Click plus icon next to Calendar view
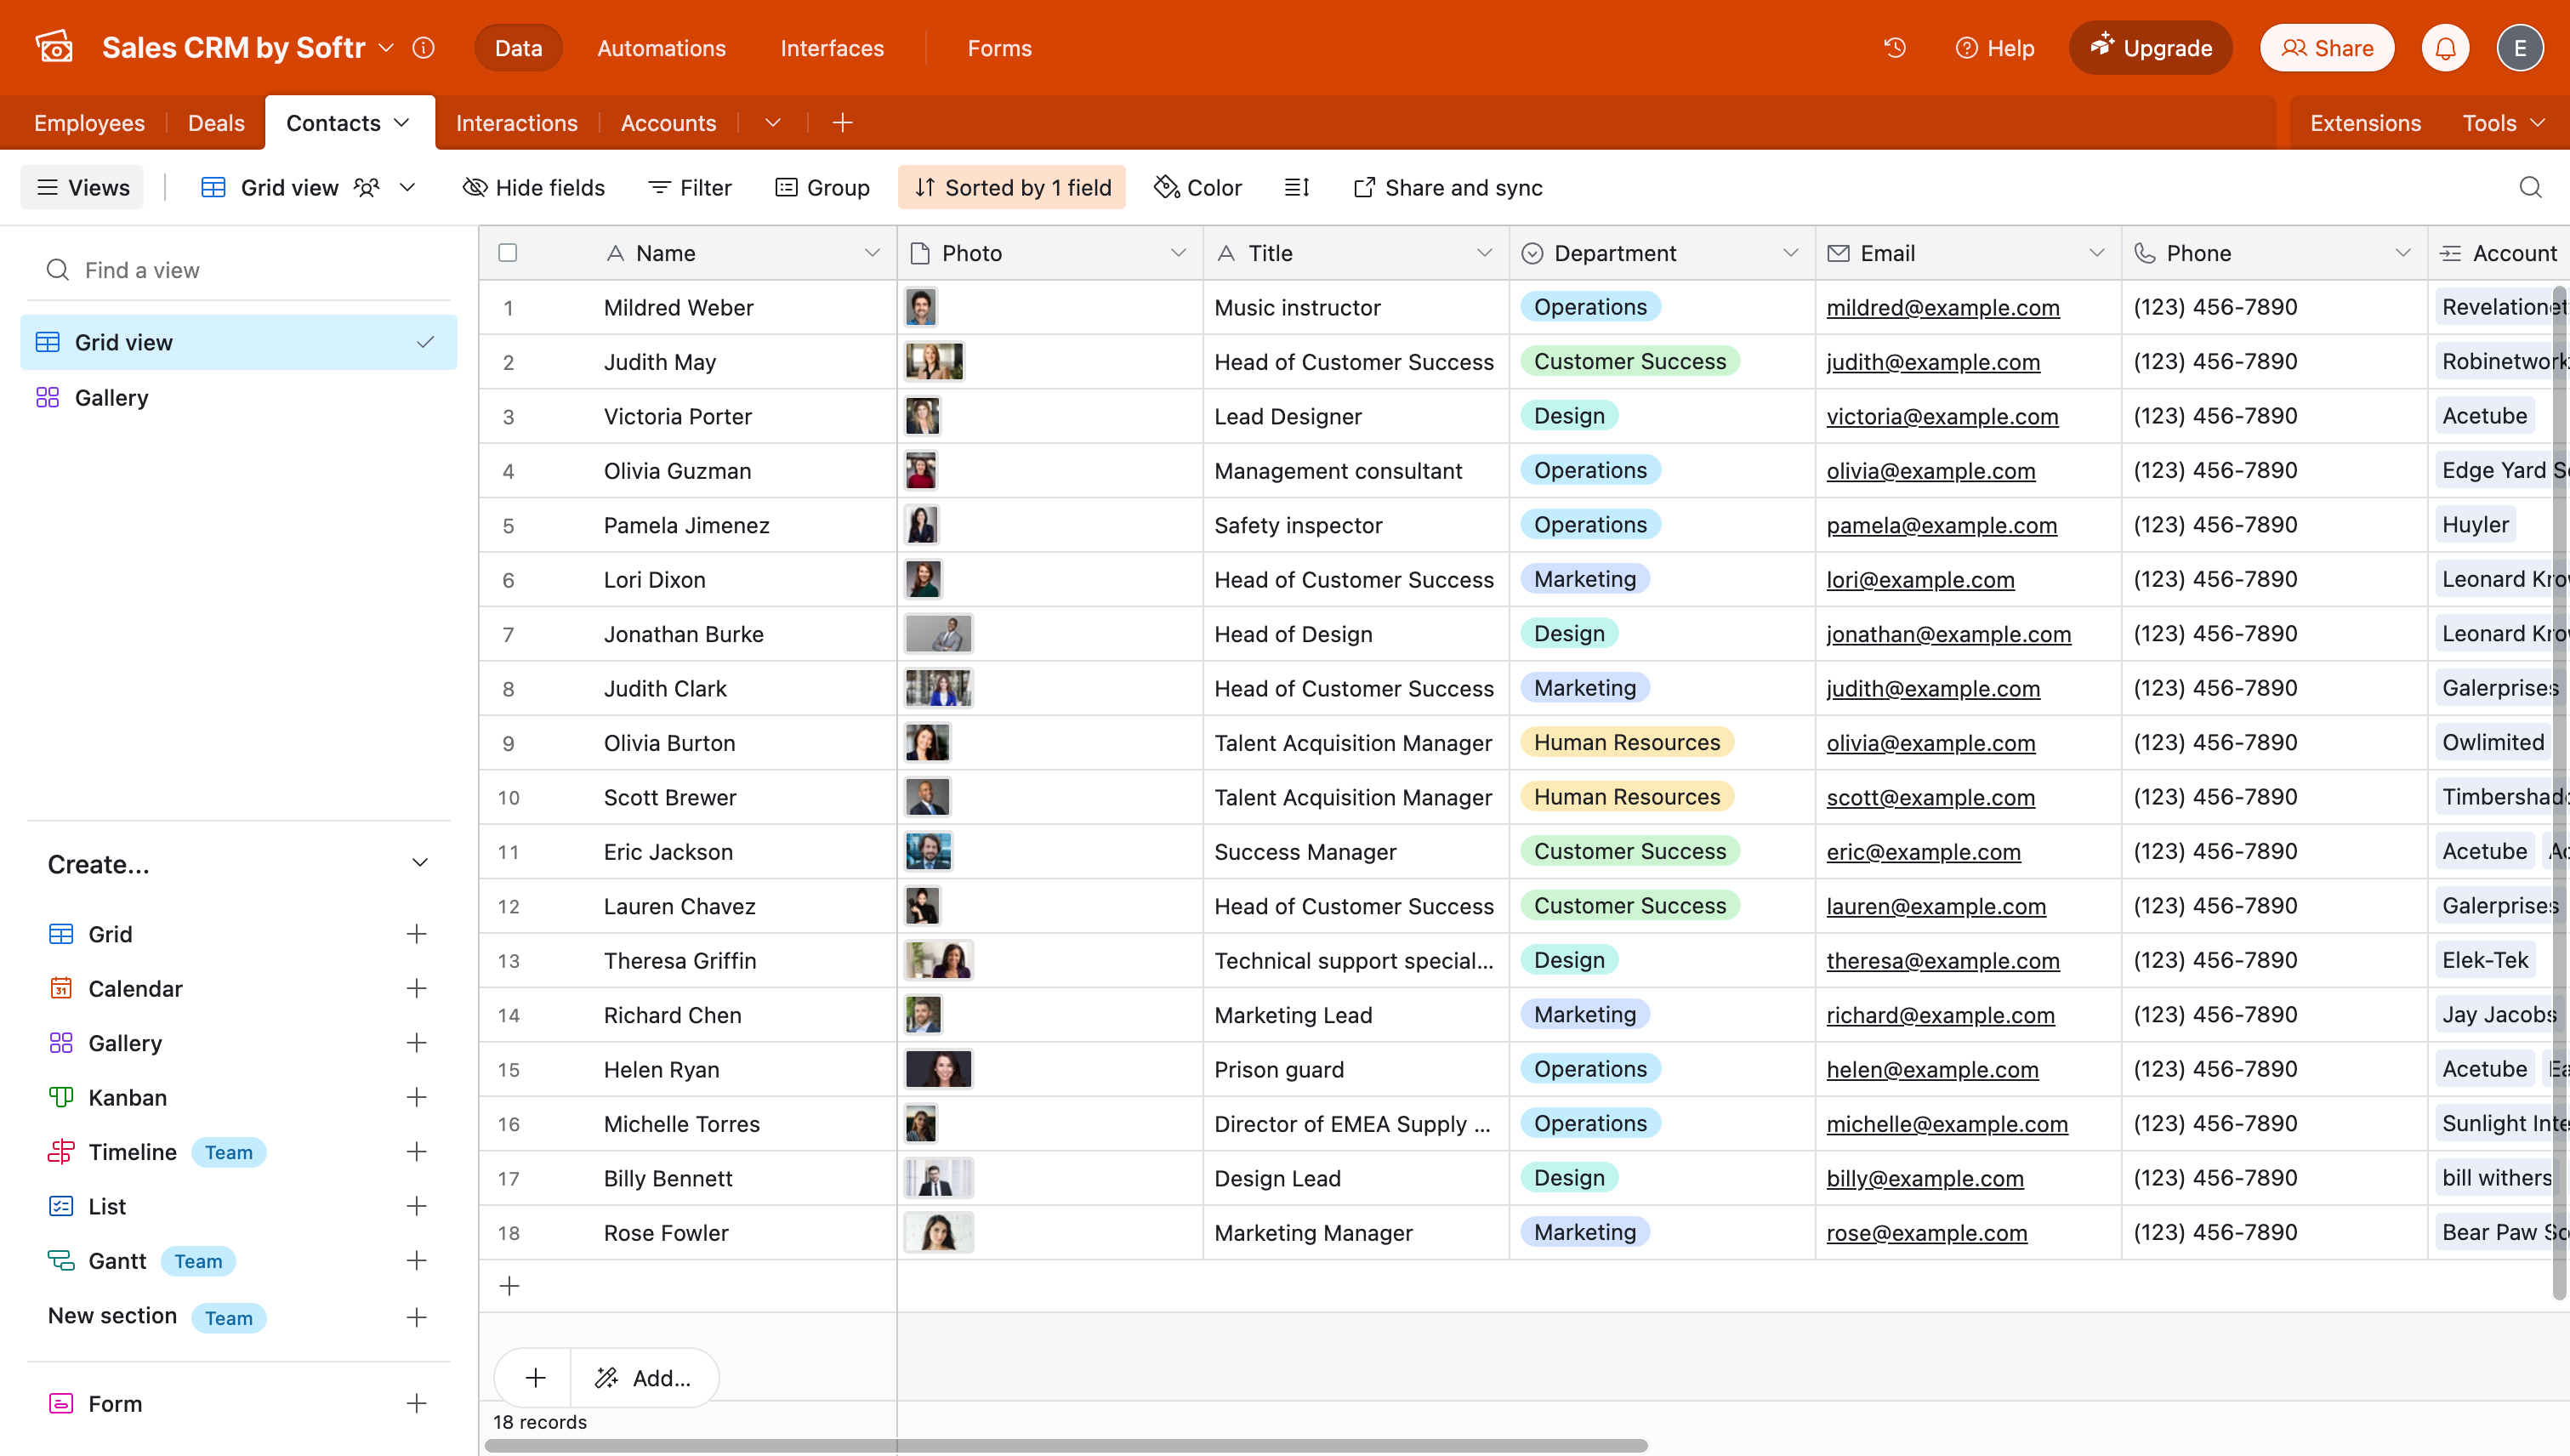This screenshot has width=2570, height=1456. 417,988
